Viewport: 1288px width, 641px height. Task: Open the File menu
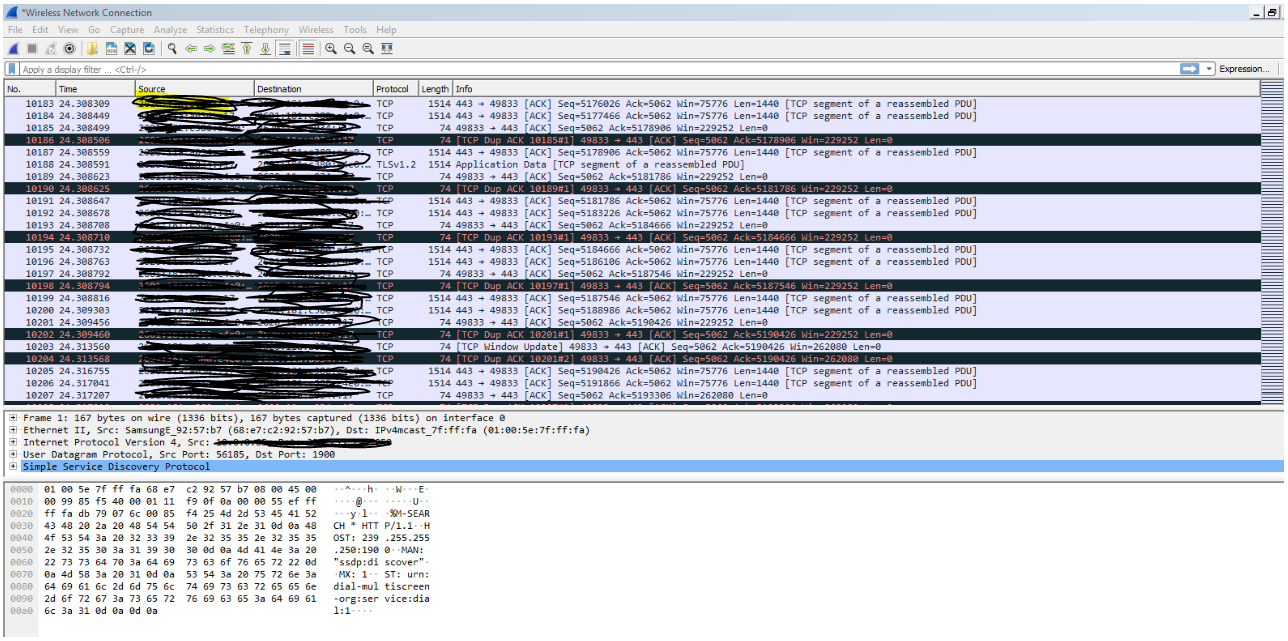pos(15,30)
